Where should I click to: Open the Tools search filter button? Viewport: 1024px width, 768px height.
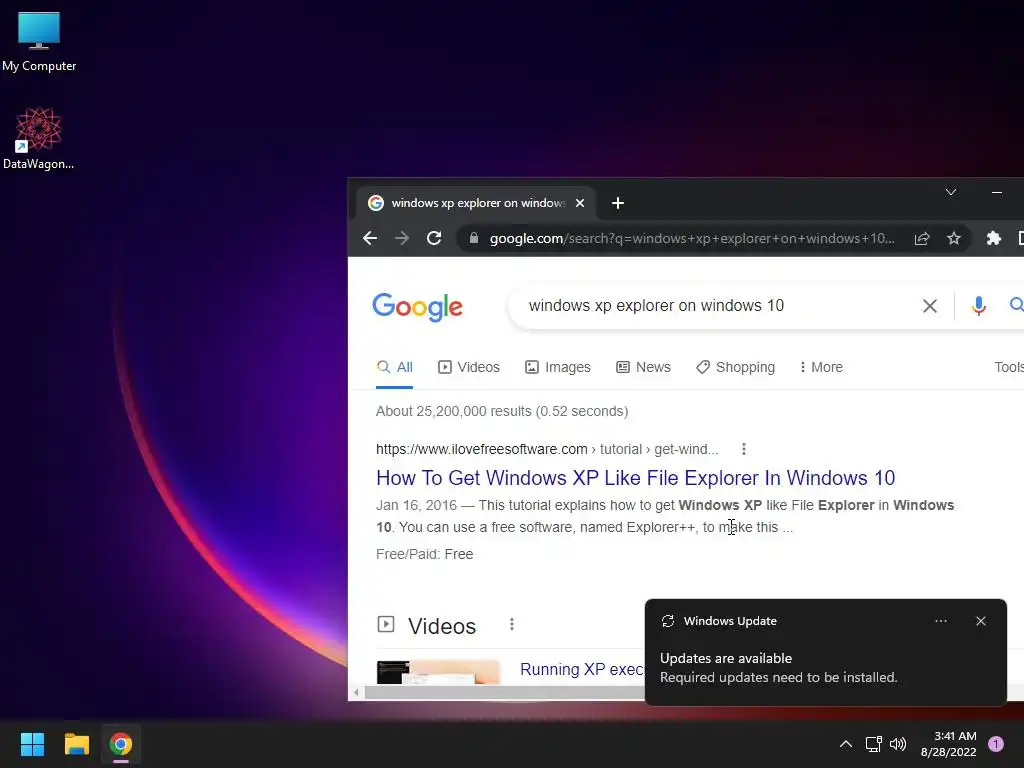1009,367
